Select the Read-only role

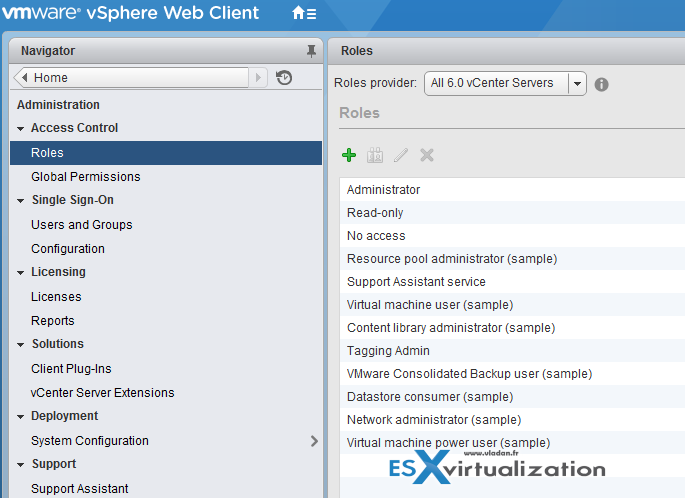click(x=512, y=213)
